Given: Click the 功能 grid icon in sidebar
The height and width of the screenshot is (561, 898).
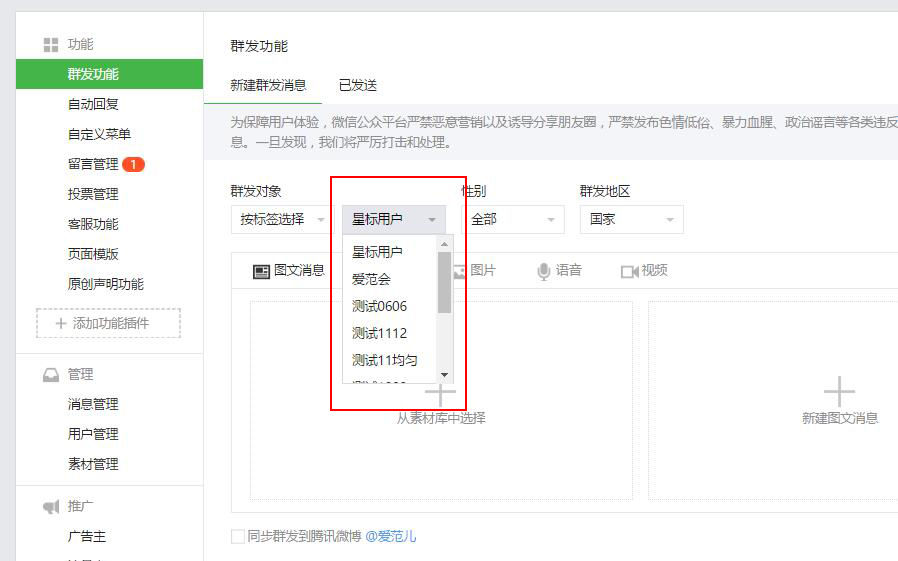Looking at the screenshot, I should pyautogui.click(x=51, y=45).
